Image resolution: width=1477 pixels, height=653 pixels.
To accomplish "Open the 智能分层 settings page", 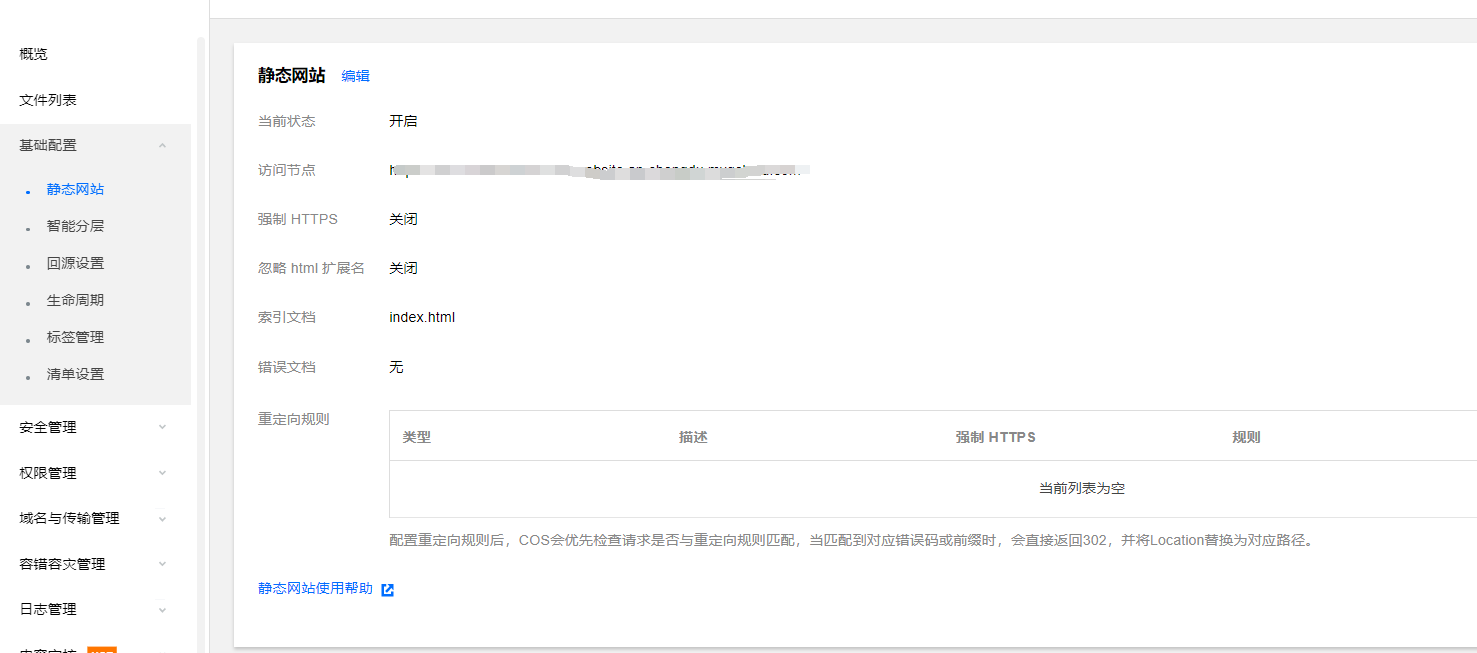I will tap(75, 227).
